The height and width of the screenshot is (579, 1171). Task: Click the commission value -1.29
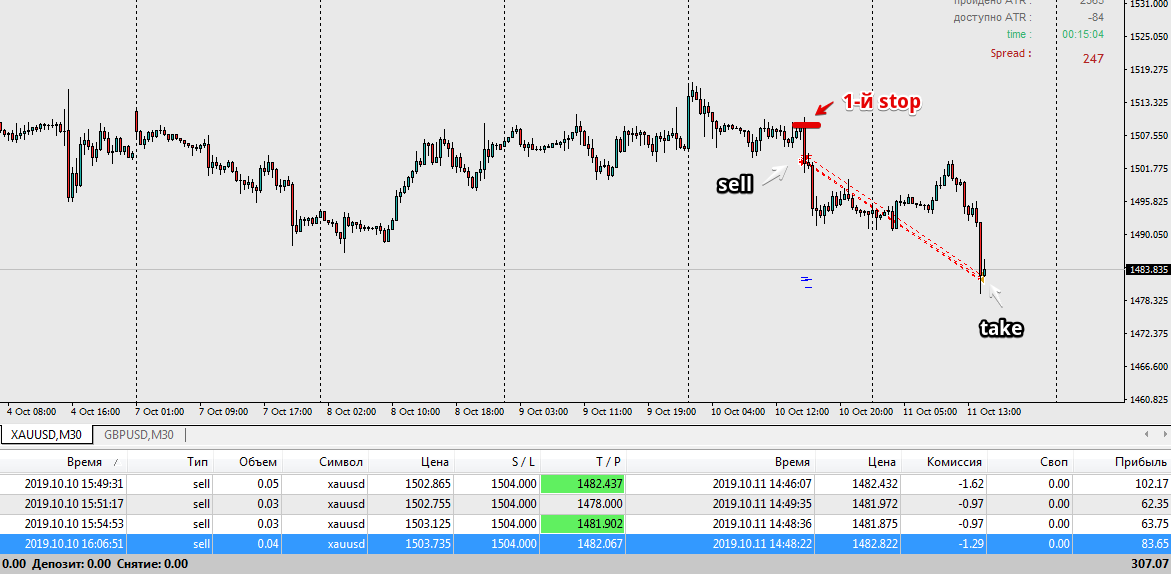click(972, 543)
